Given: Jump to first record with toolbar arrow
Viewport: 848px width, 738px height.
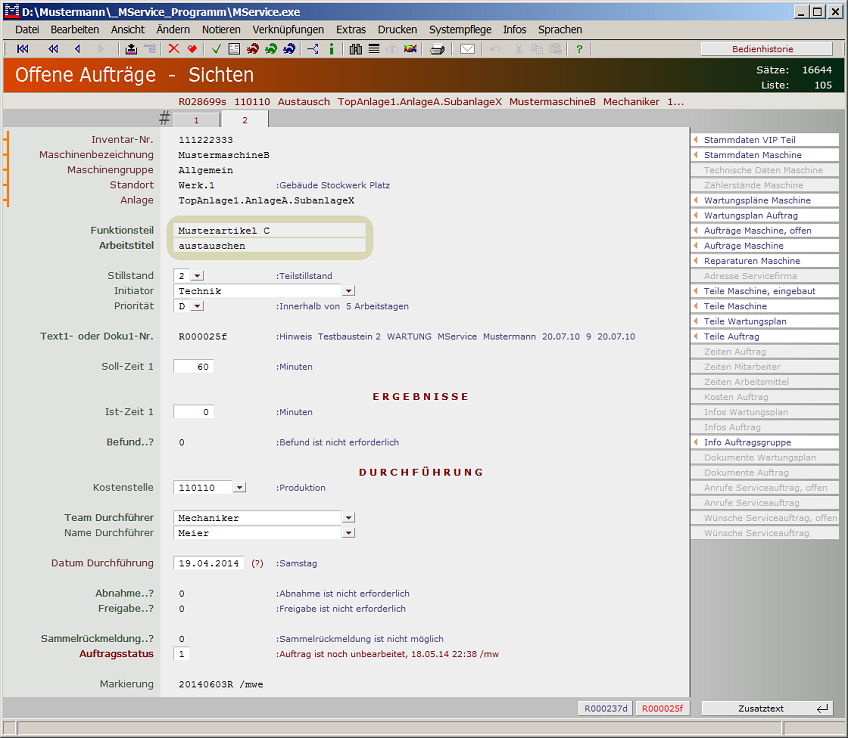Looking at the screenshot, I should pyautogui.click(x=23, y=49).
